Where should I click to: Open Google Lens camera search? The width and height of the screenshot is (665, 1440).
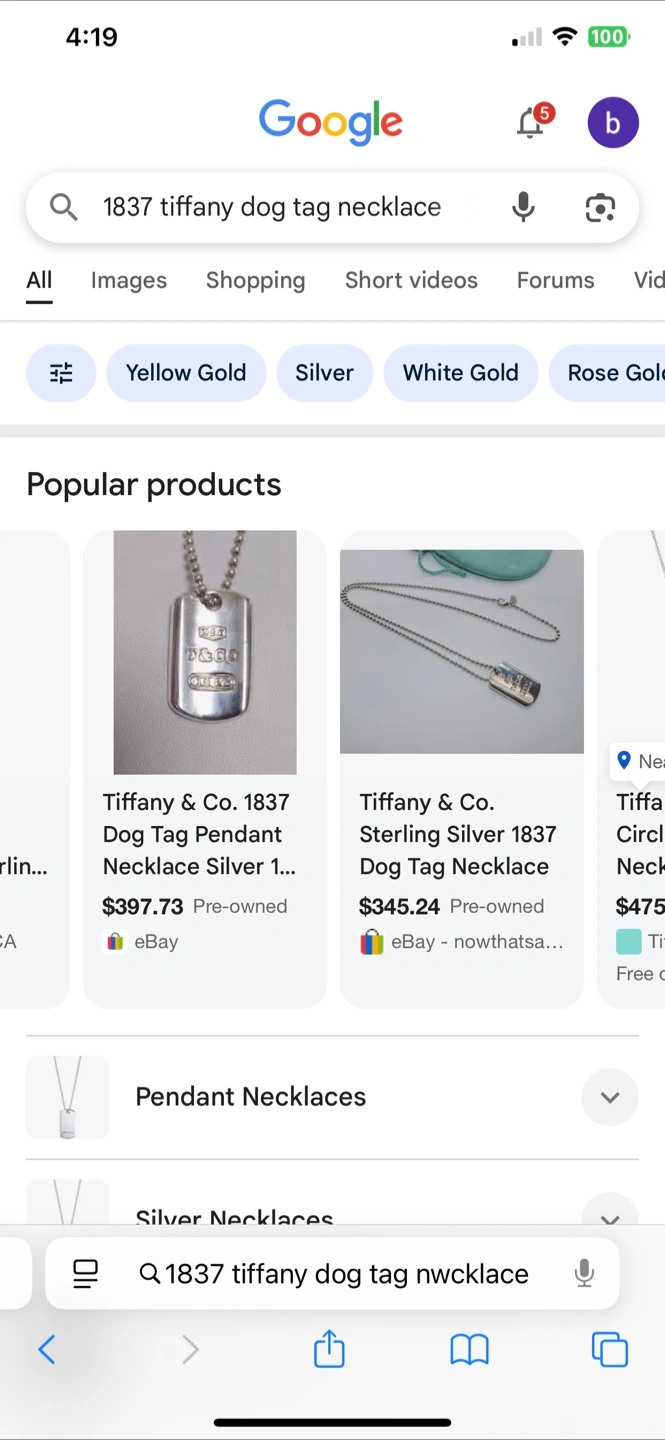click(599, 207)
